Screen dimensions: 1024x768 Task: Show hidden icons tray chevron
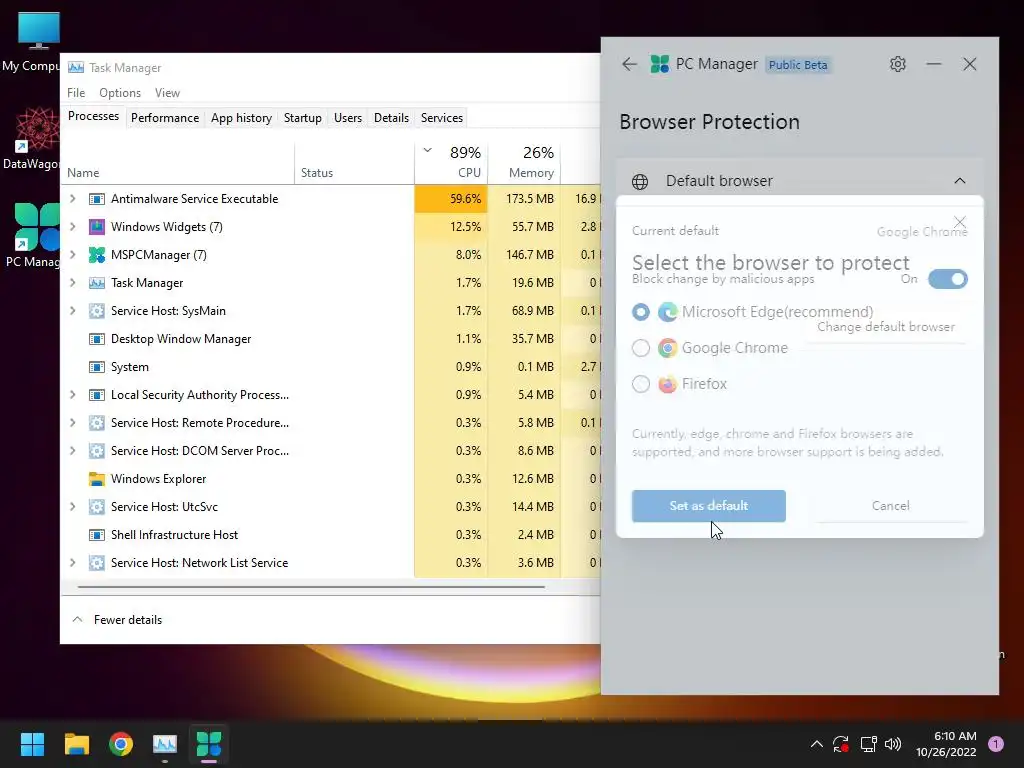click(816, 744)
